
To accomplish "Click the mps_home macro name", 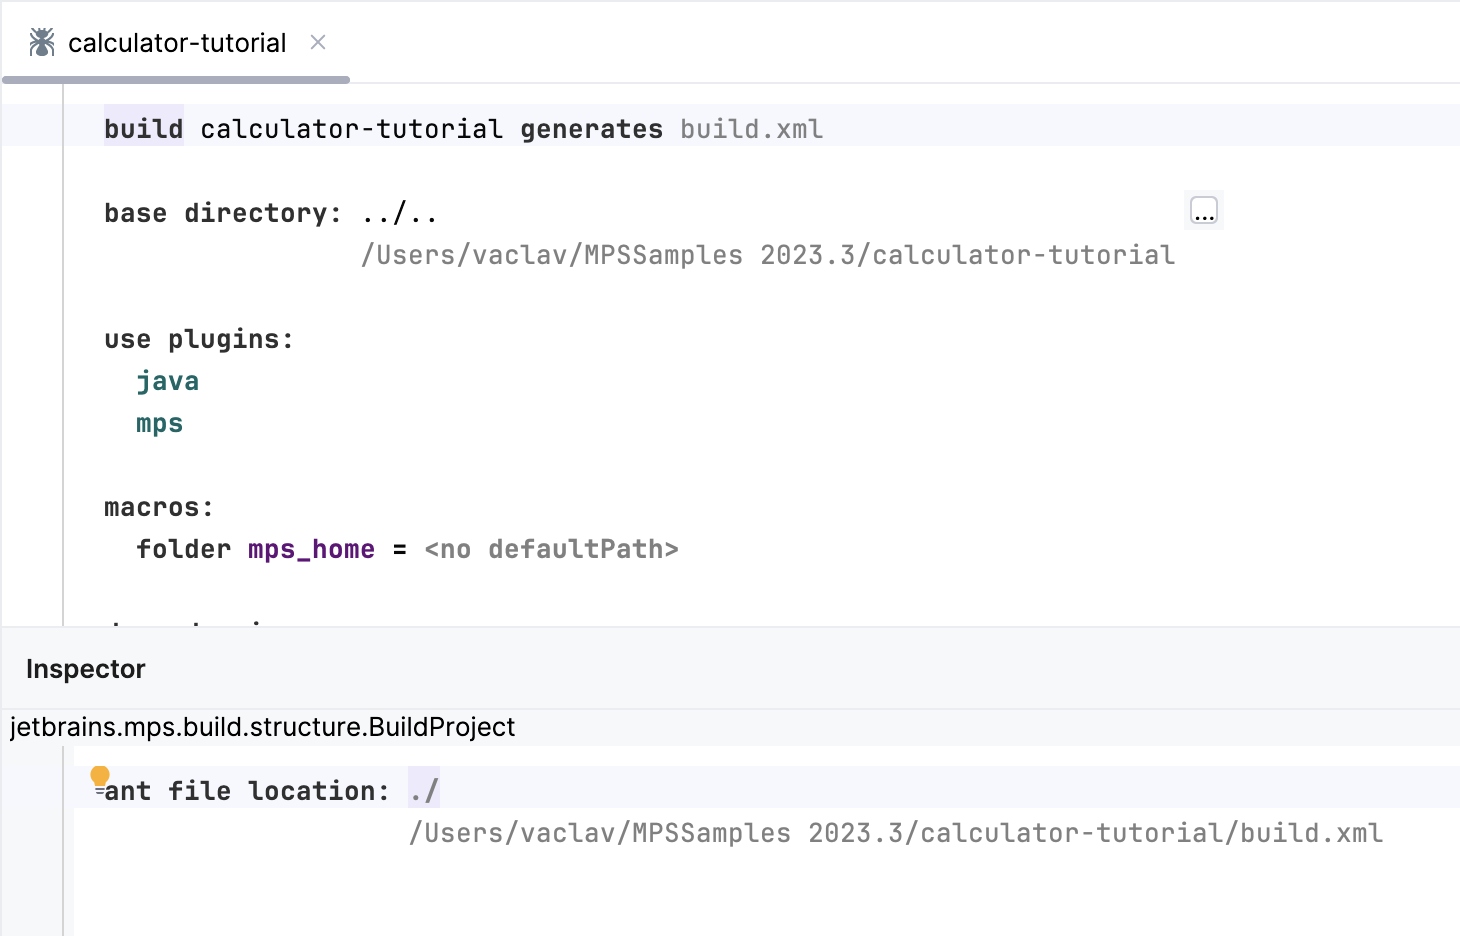I will point(310,548).
